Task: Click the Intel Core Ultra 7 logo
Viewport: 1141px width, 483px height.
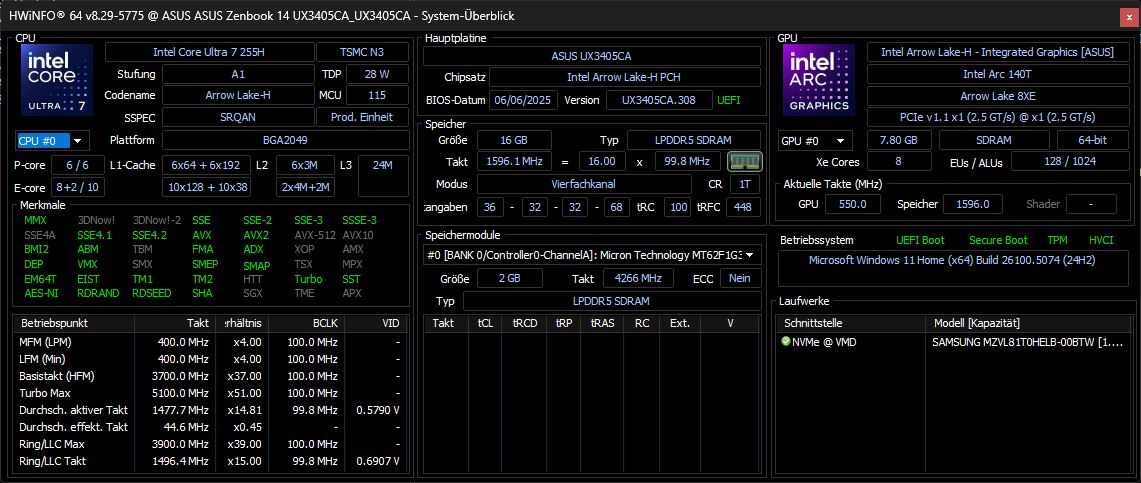Action: [57, 81]
